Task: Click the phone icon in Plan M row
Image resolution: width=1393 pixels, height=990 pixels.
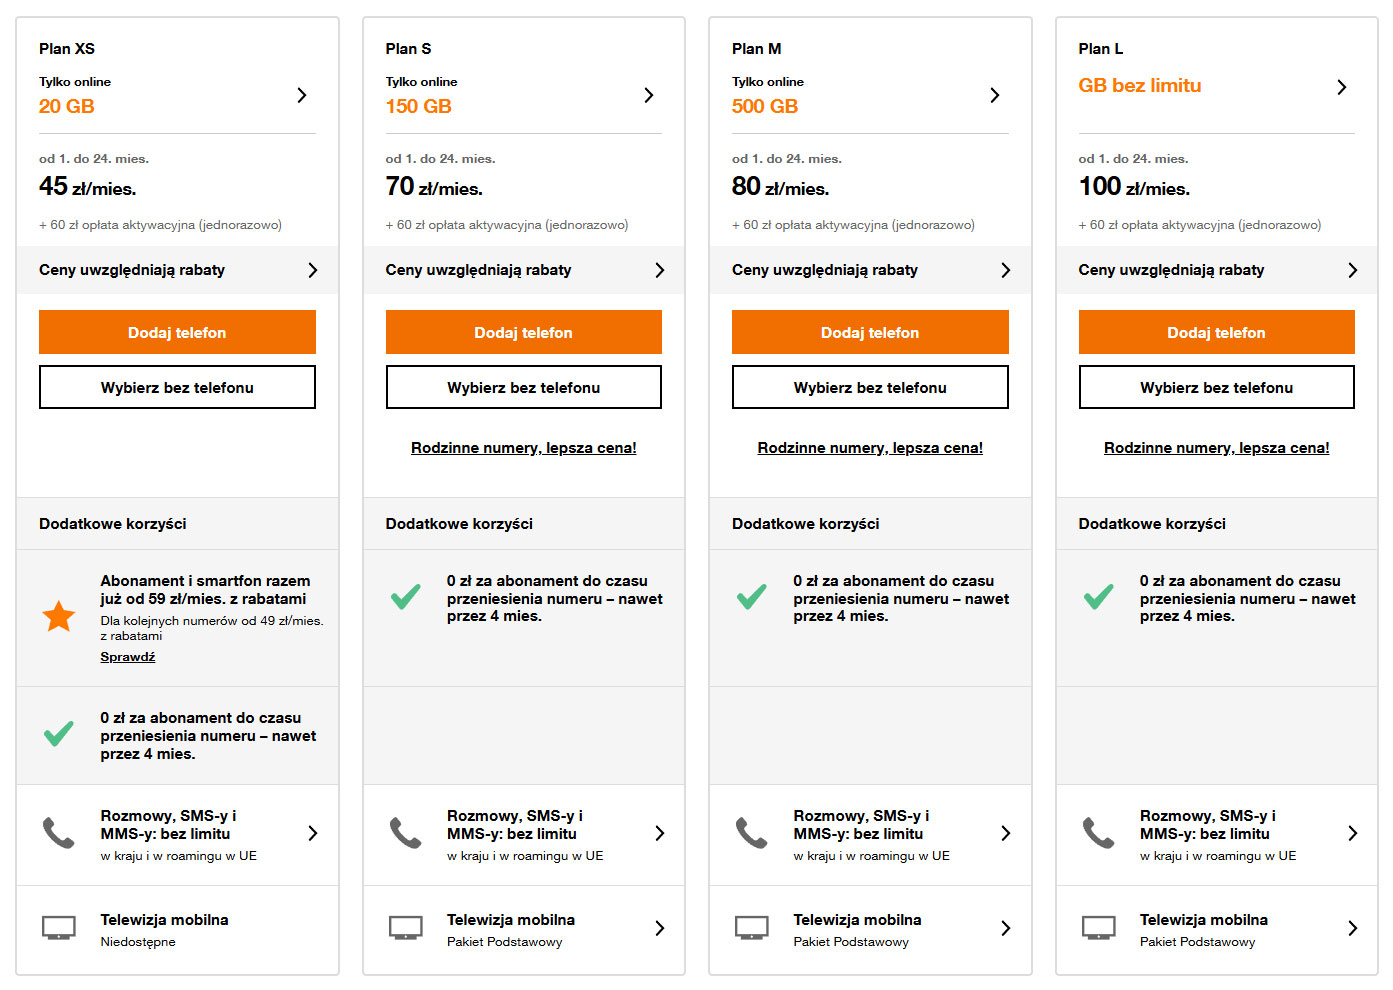Action: click(x=752, y=833)
